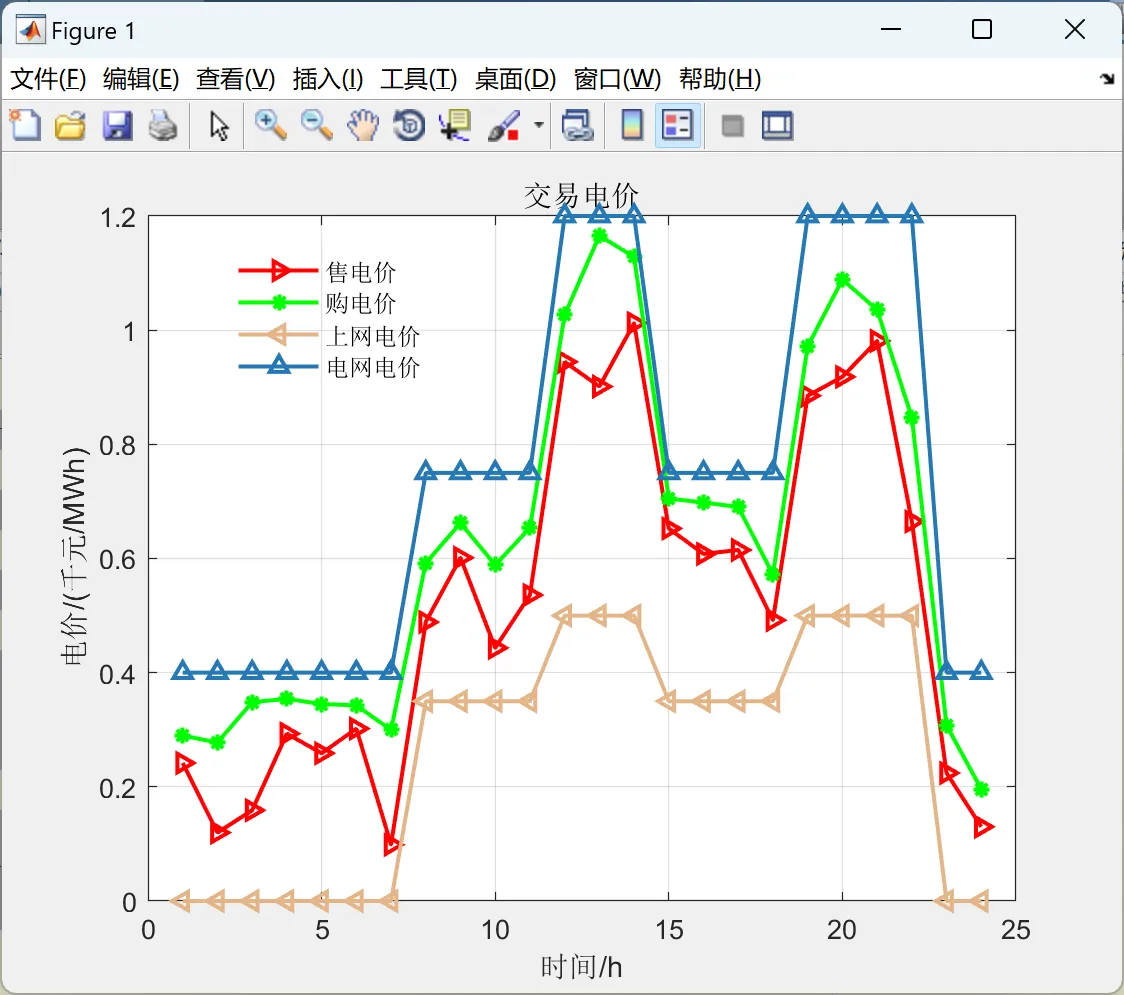
Task: Activate the Zoom Out magnifier tool
Action: tap(316, 125)
